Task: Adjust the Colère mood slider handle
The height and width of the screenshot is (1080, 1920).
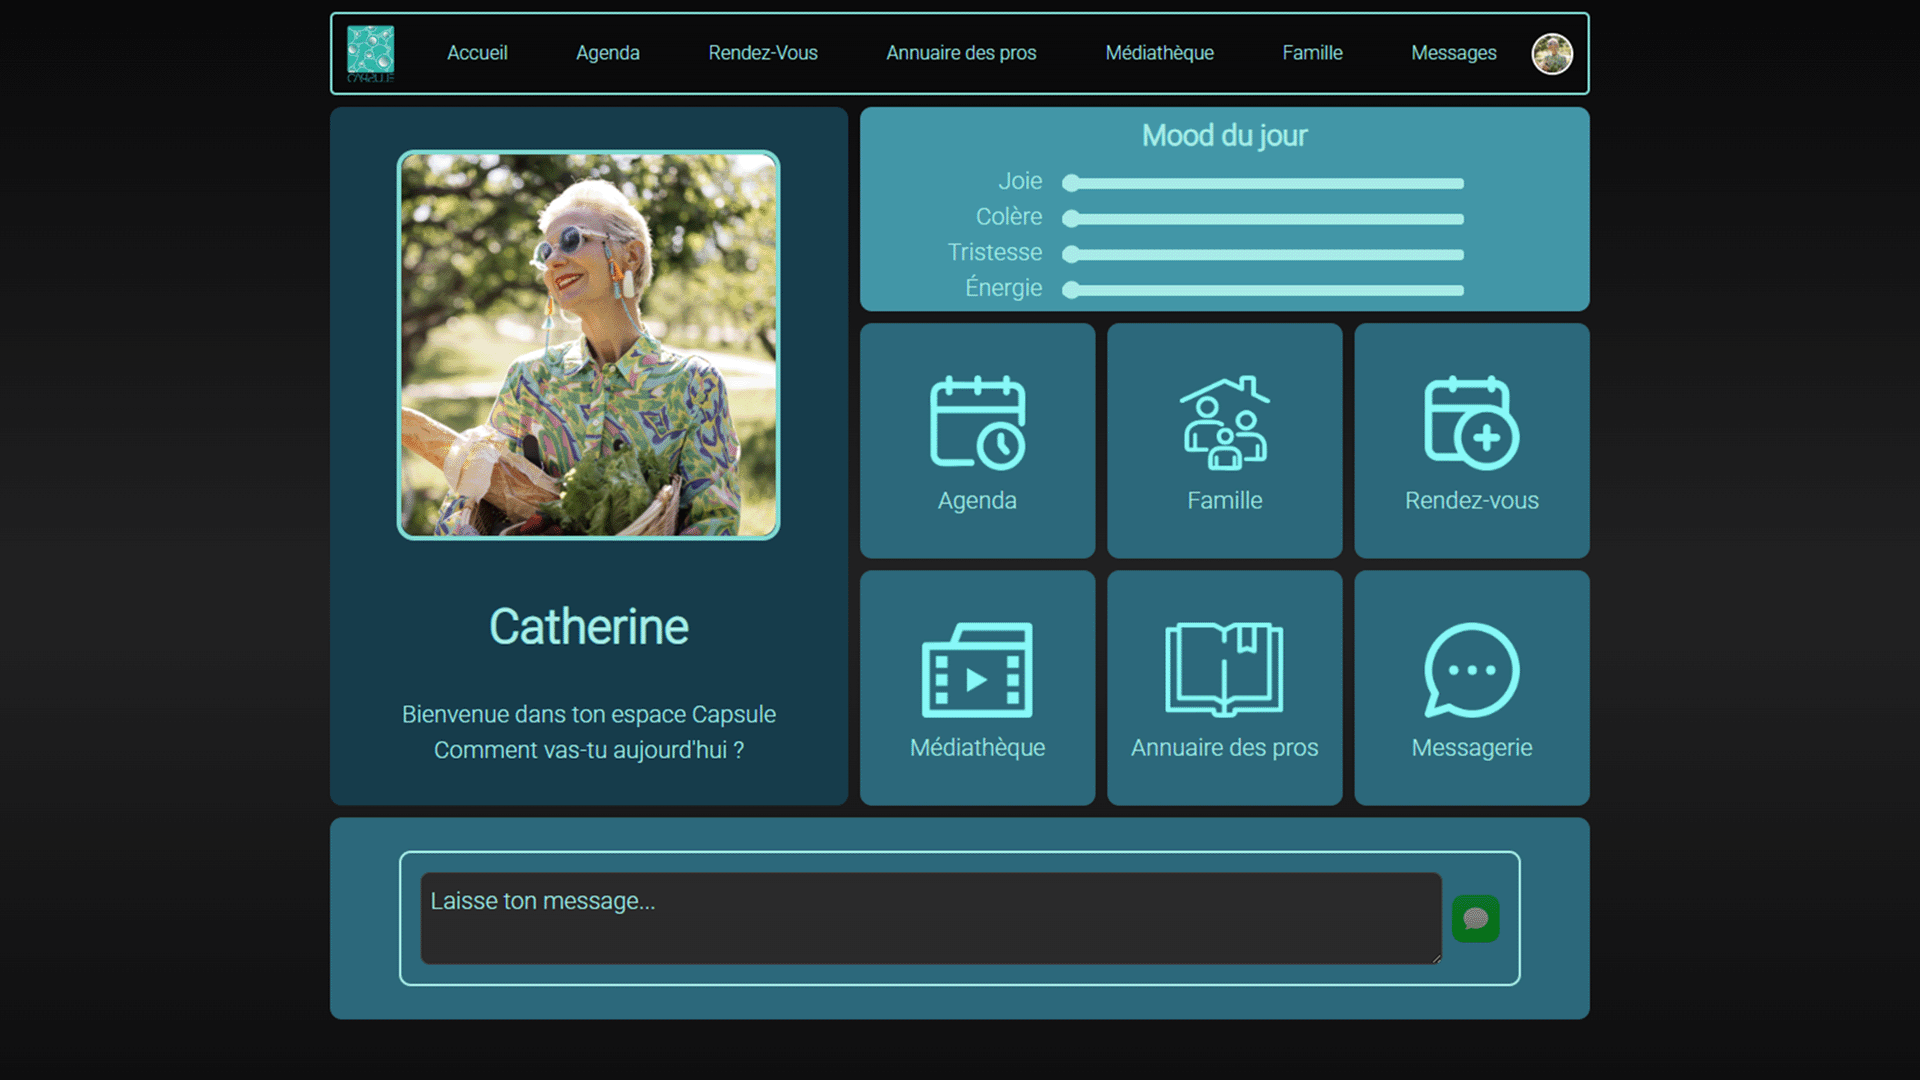Action: [1071, 219]
